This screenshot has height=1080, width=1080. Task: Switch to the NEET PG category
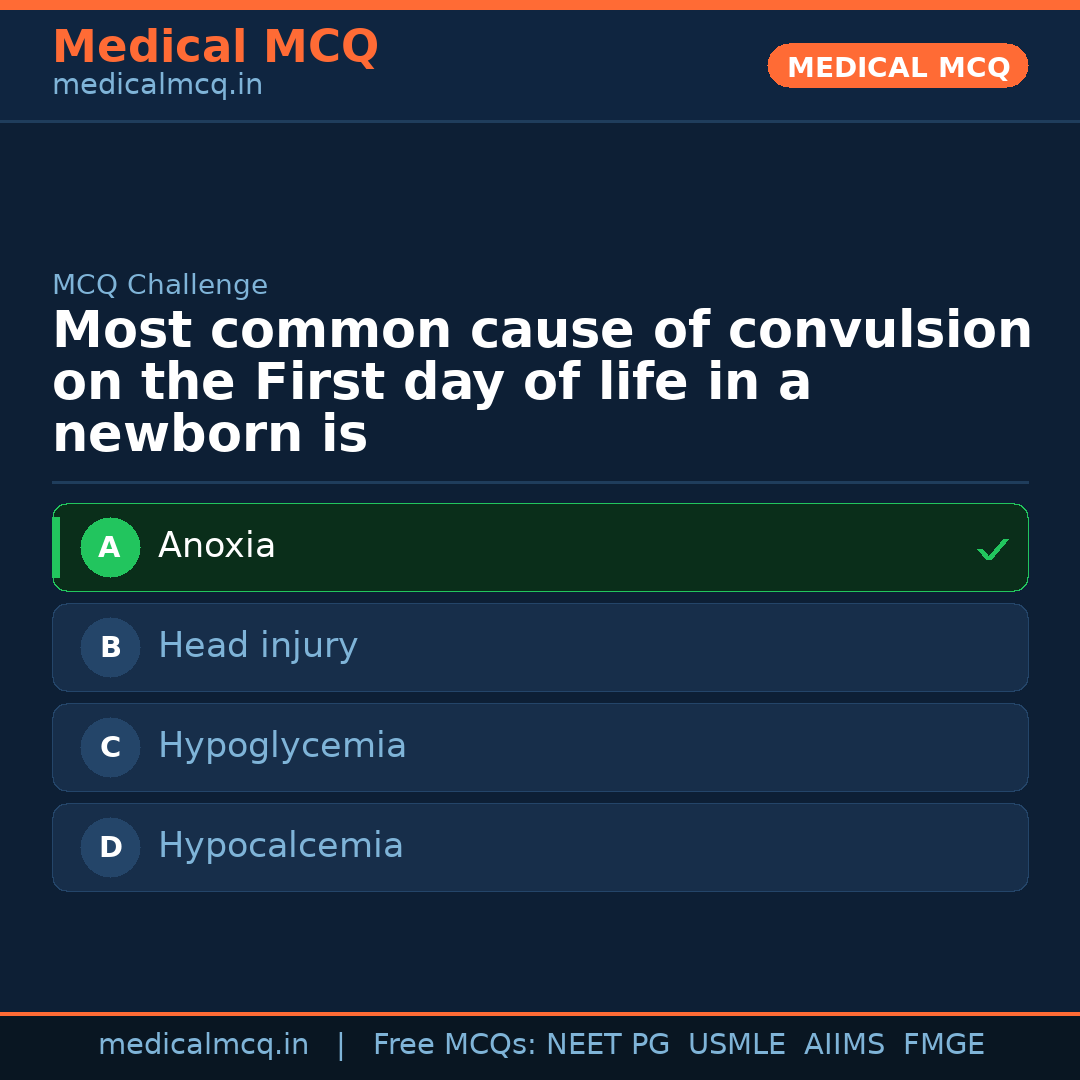pyautogui.click(x=607, y=1044)
